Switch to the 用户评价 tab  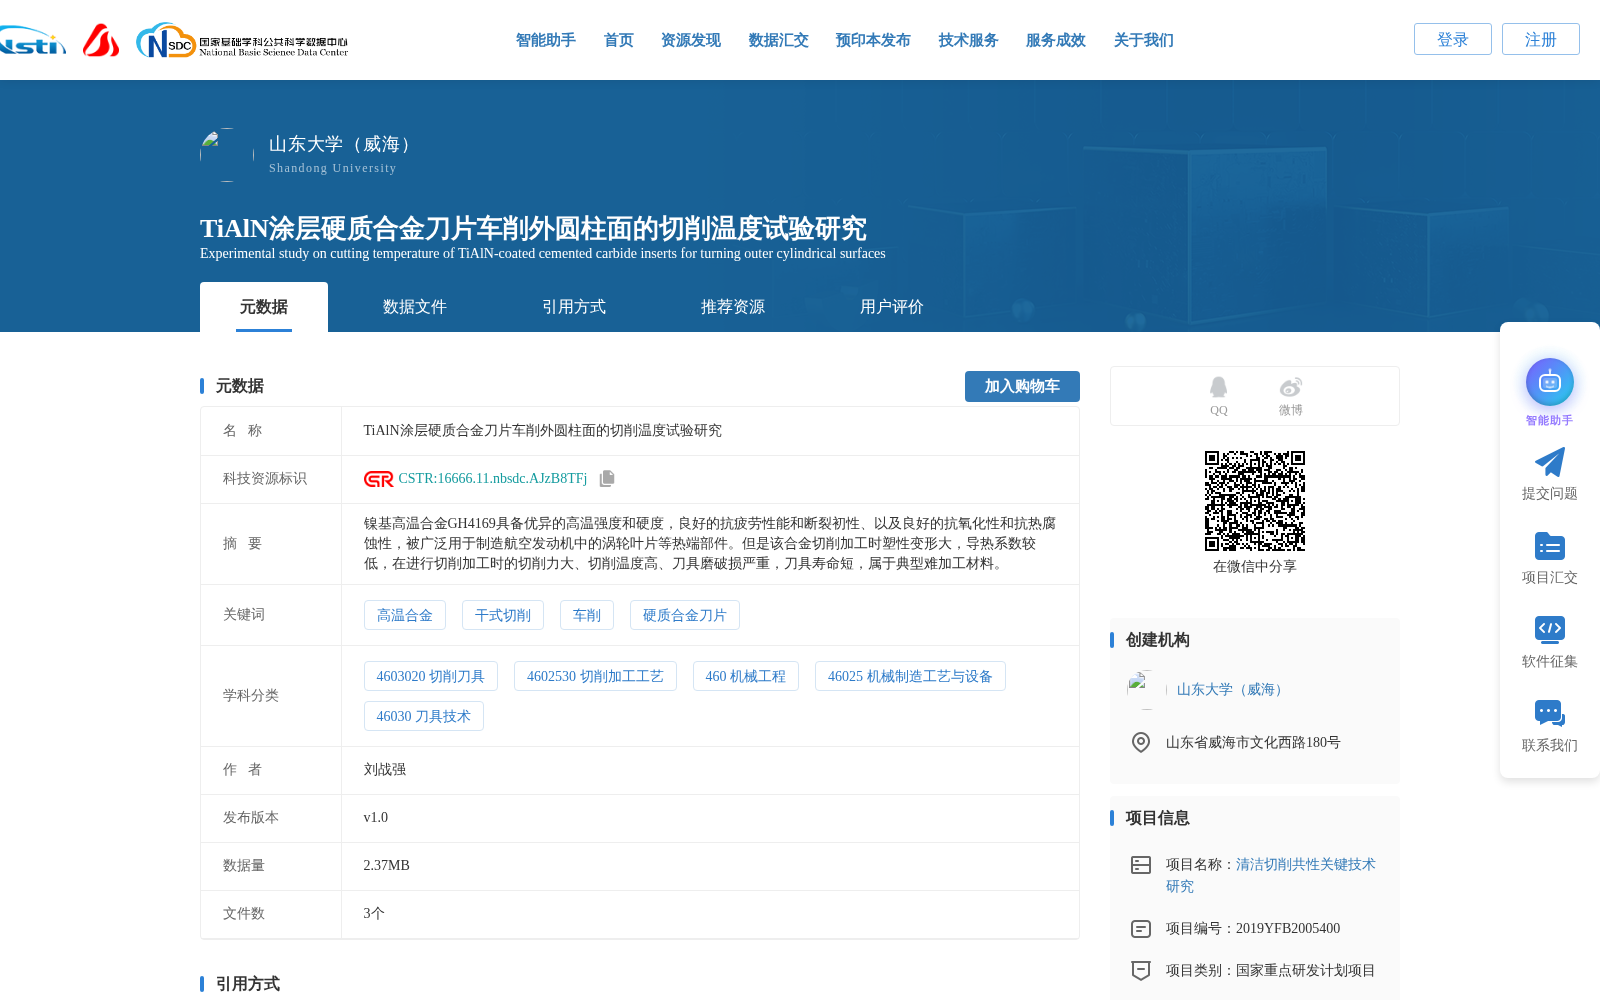[892, 307]
